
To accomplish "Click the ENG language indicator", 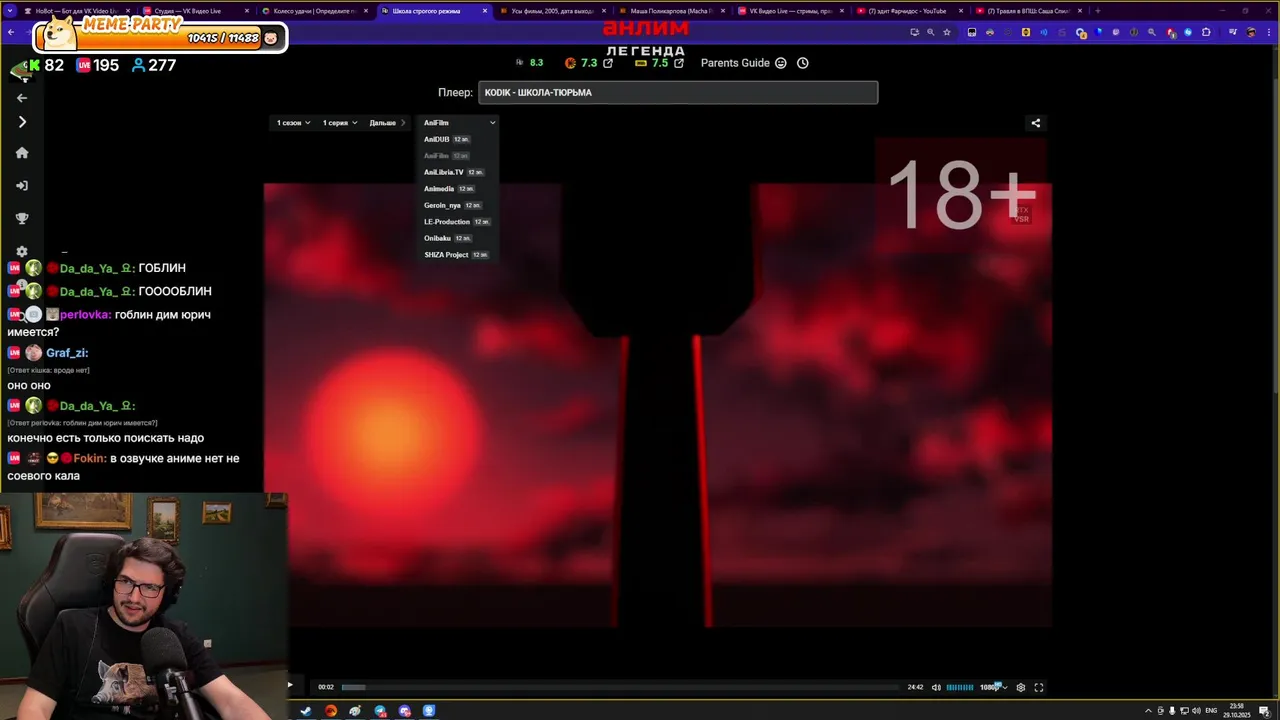I will tap(1212, 711).
